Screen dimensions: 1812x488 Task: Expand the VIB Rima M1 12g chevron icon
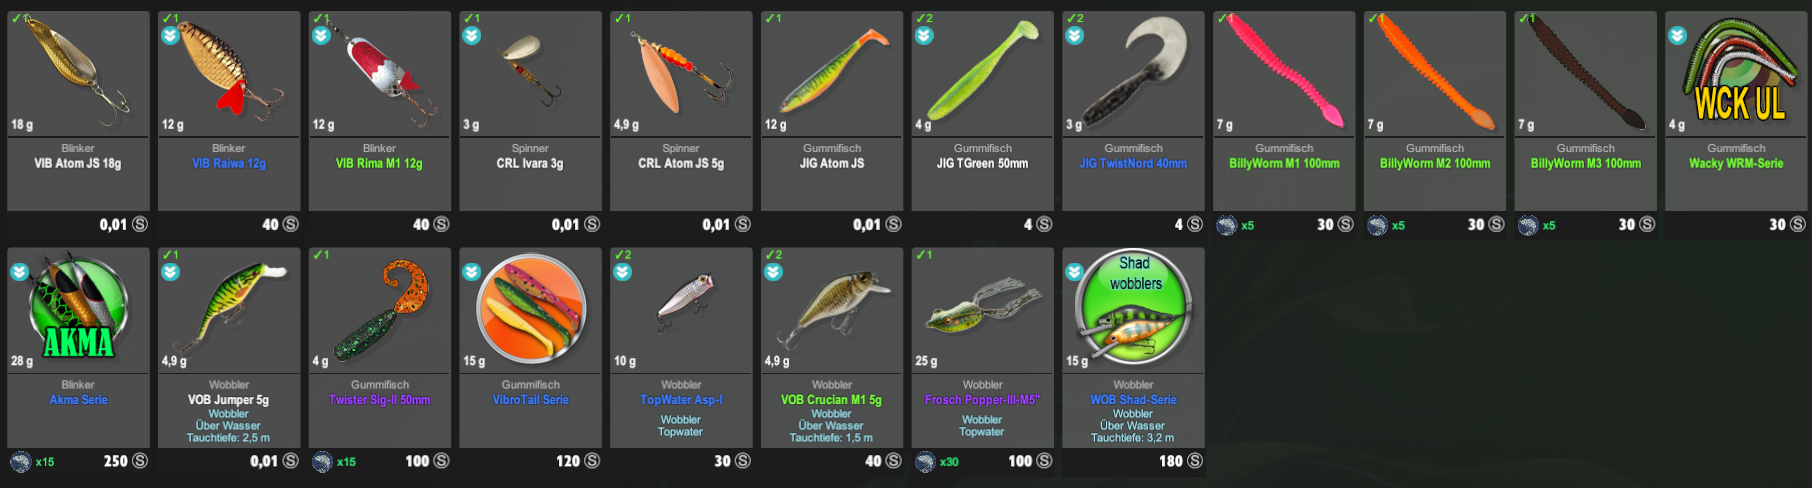[x=321, y=36]
